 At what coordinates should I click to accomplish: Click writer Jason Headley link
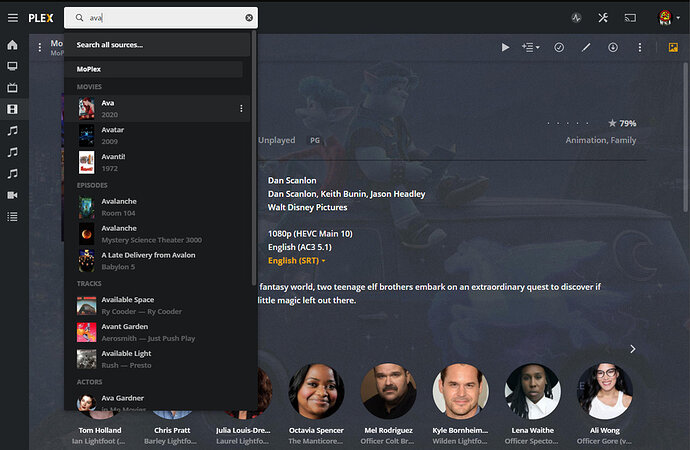(398, 194)
